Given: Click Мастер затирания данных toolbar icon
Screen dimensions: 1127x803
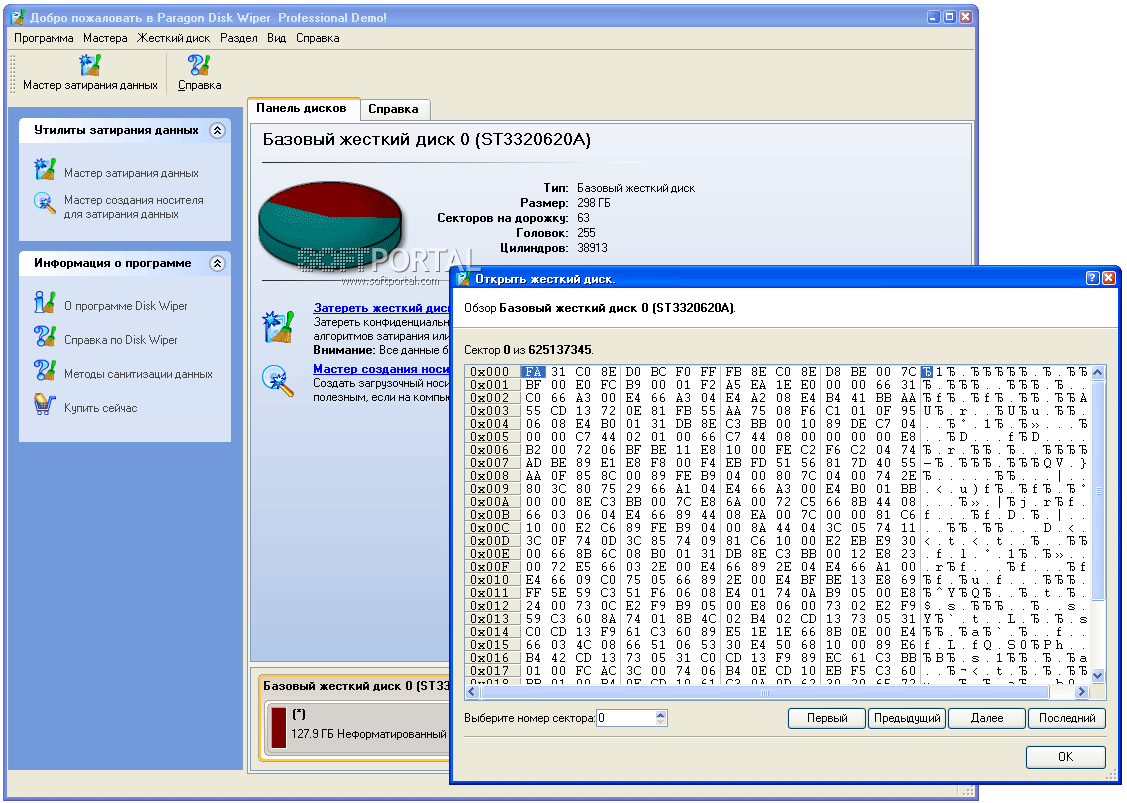Looking at the screenshot, I should pyautogui.click(x=90, y=65).
